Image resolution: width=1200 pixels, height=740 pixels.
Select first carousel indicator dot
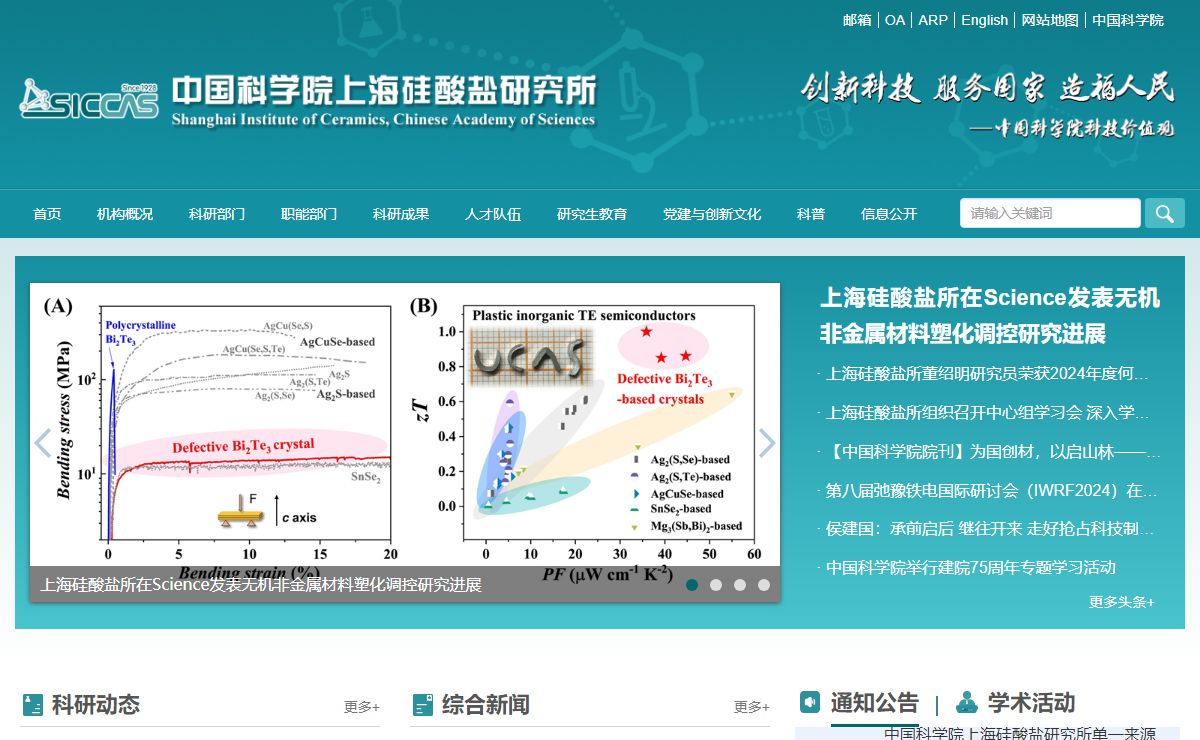pyautogui.click(x=692, y=585)
